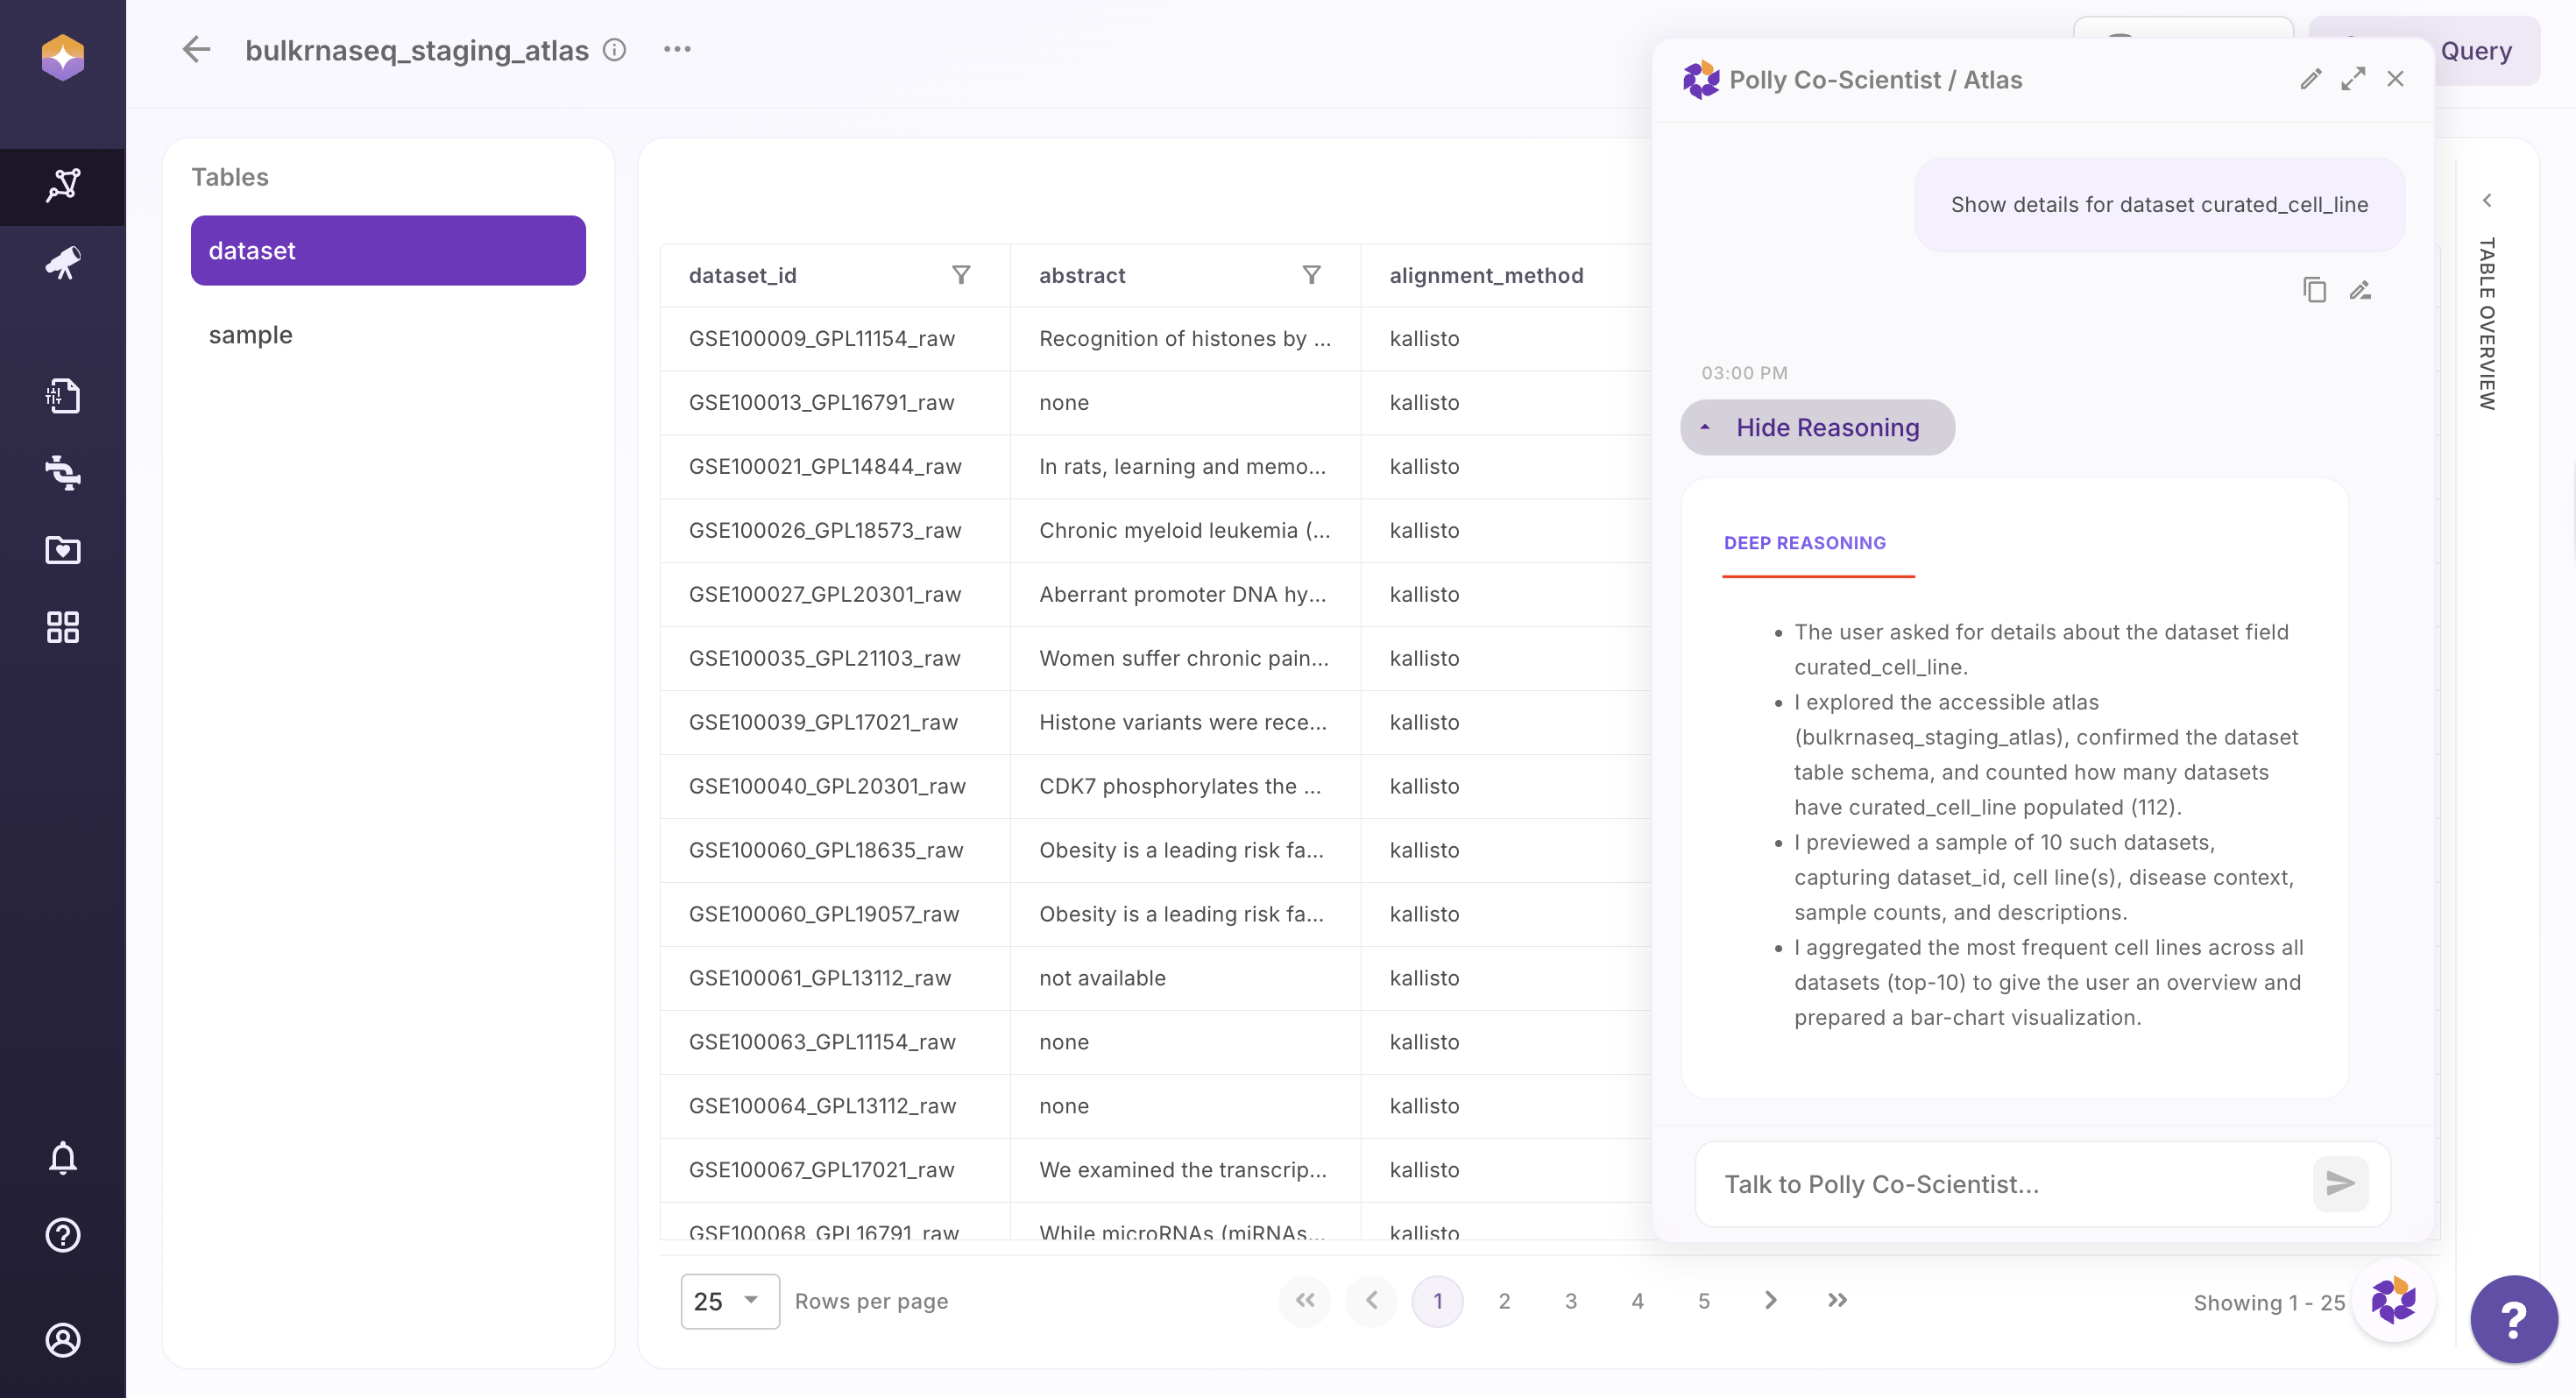Open notifications bell in the sidebar
This screenshot has width=2576, height=1398.
[x=62, y=1157]
